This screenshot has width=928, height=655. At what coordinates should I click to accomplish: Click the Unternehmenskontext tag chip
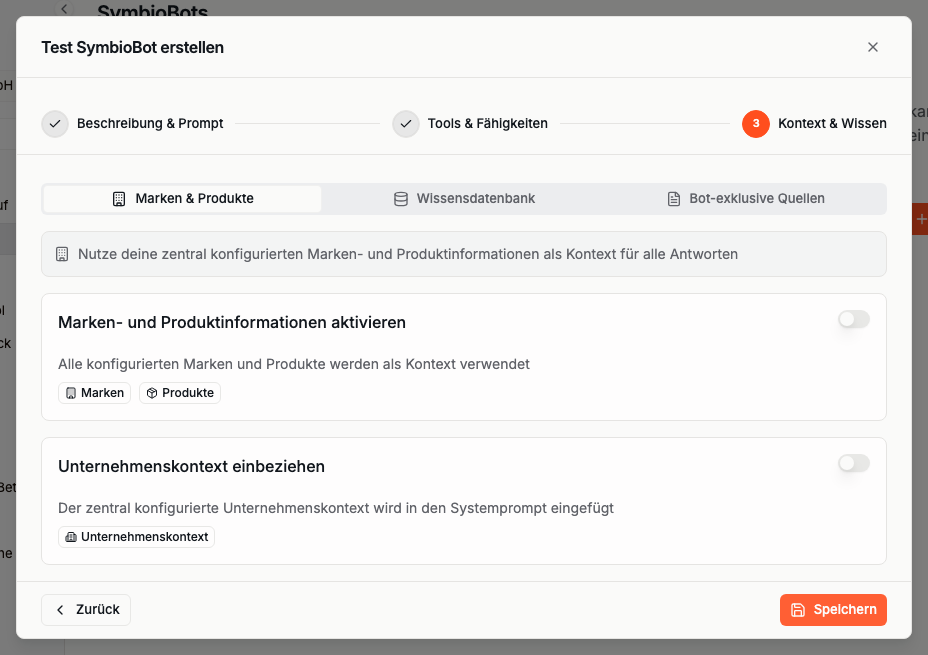click(x=136, y=537)
